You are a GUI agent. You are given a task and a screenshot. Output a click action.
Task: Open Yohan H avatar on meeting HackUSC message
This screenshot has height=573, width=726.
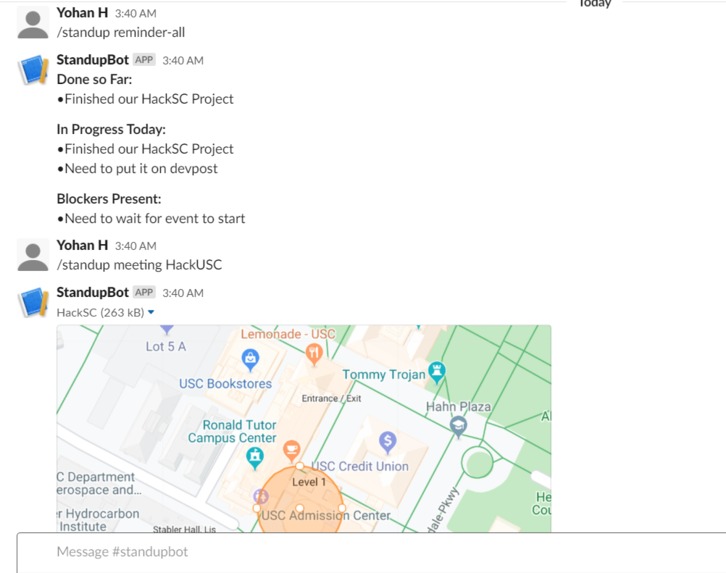tap(33, 255)
